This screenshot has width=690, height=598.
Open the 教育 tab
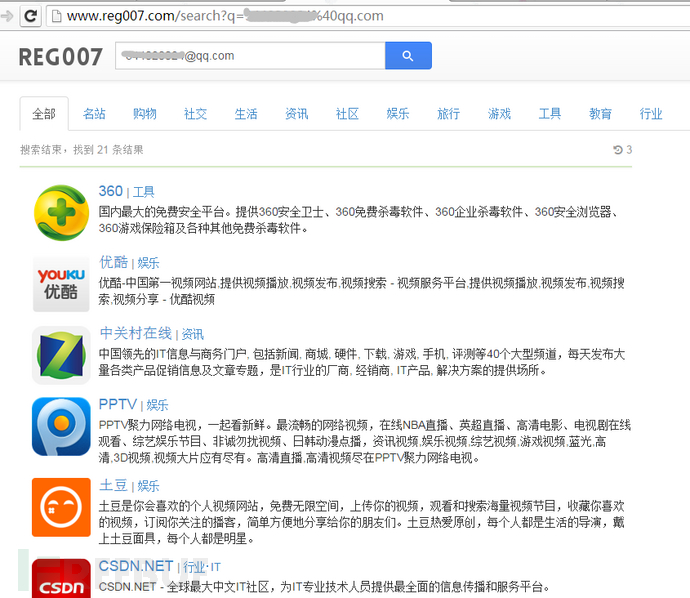[x=601, y=114]
